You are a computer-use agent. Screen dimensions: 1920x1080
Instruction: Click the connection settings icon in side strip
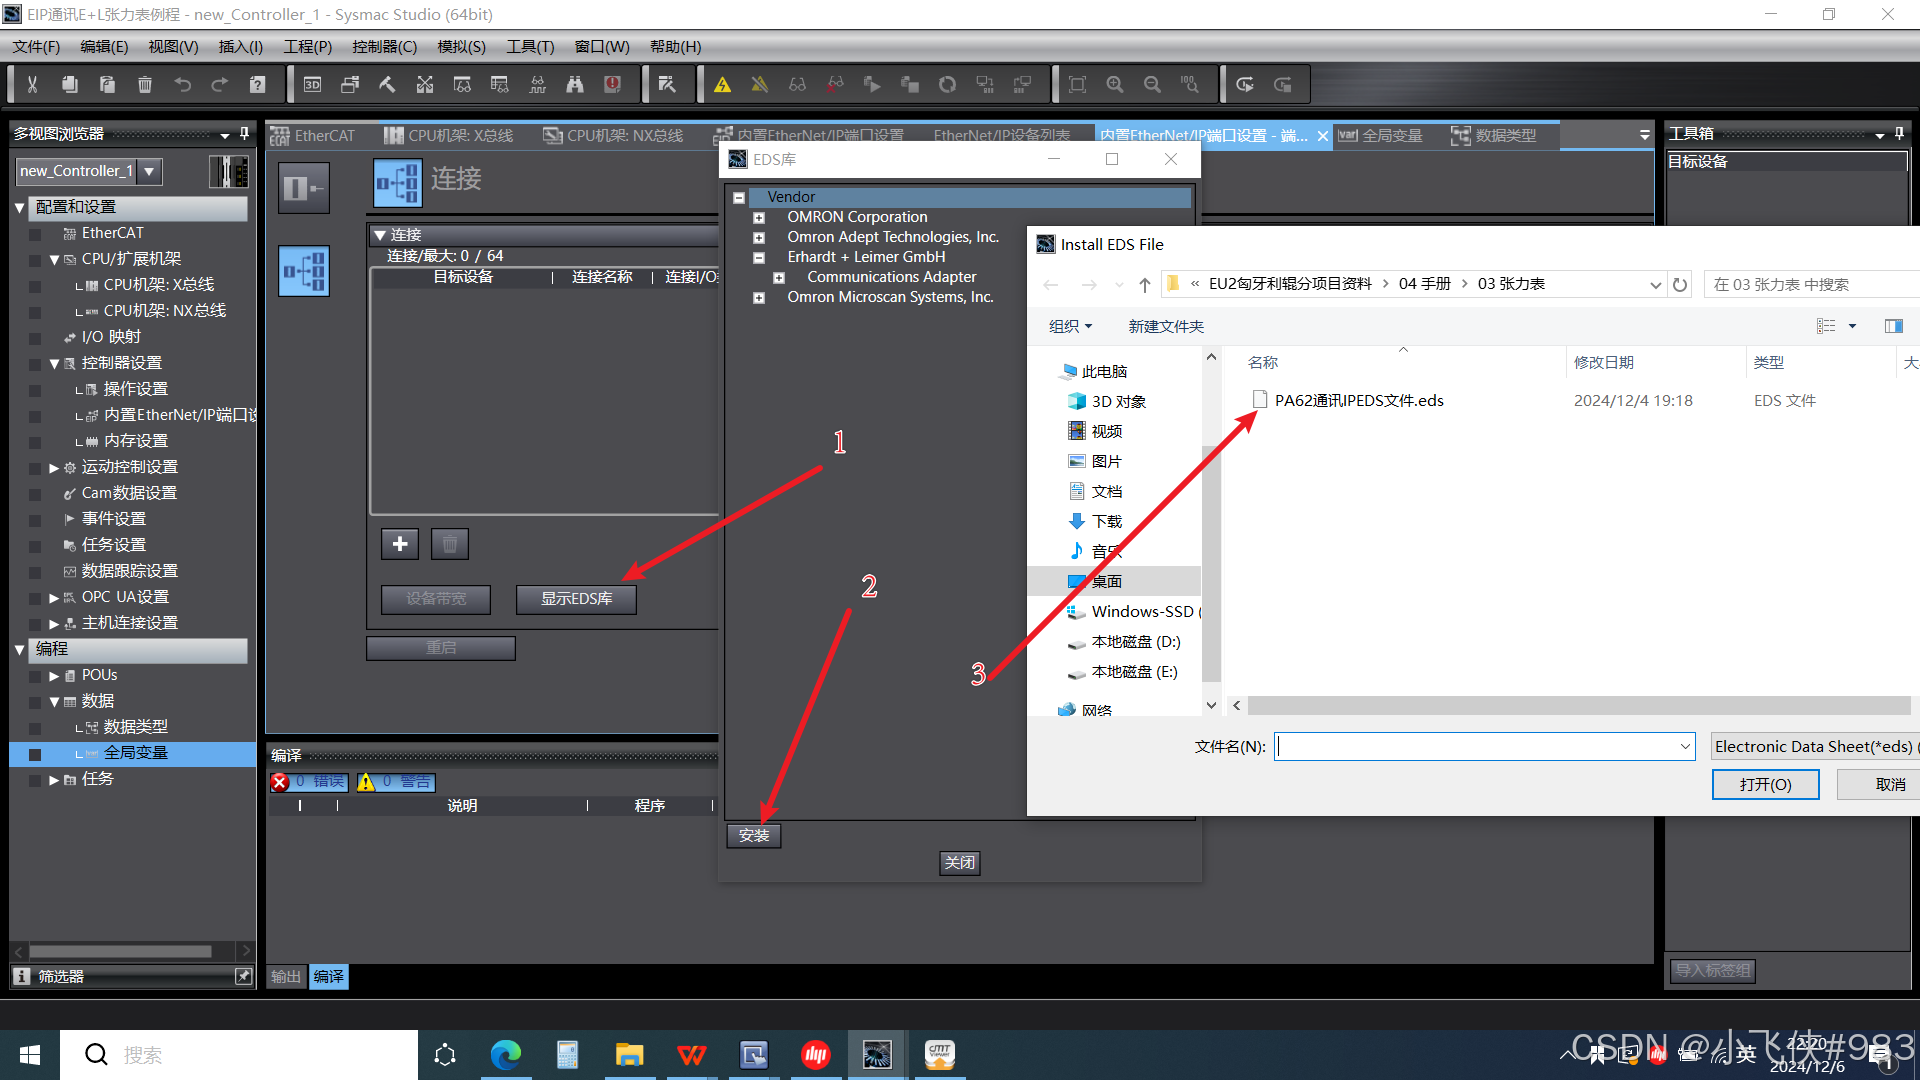(x=304, y=271)
